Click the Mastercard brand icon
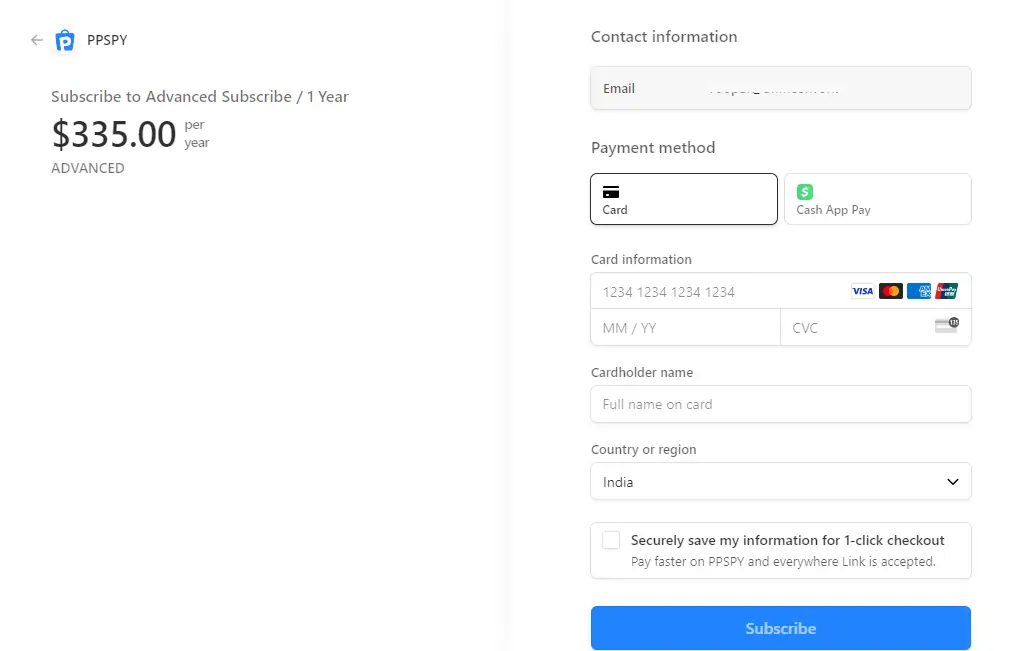This screenshot has height=651, width=1022. (890, 290)
